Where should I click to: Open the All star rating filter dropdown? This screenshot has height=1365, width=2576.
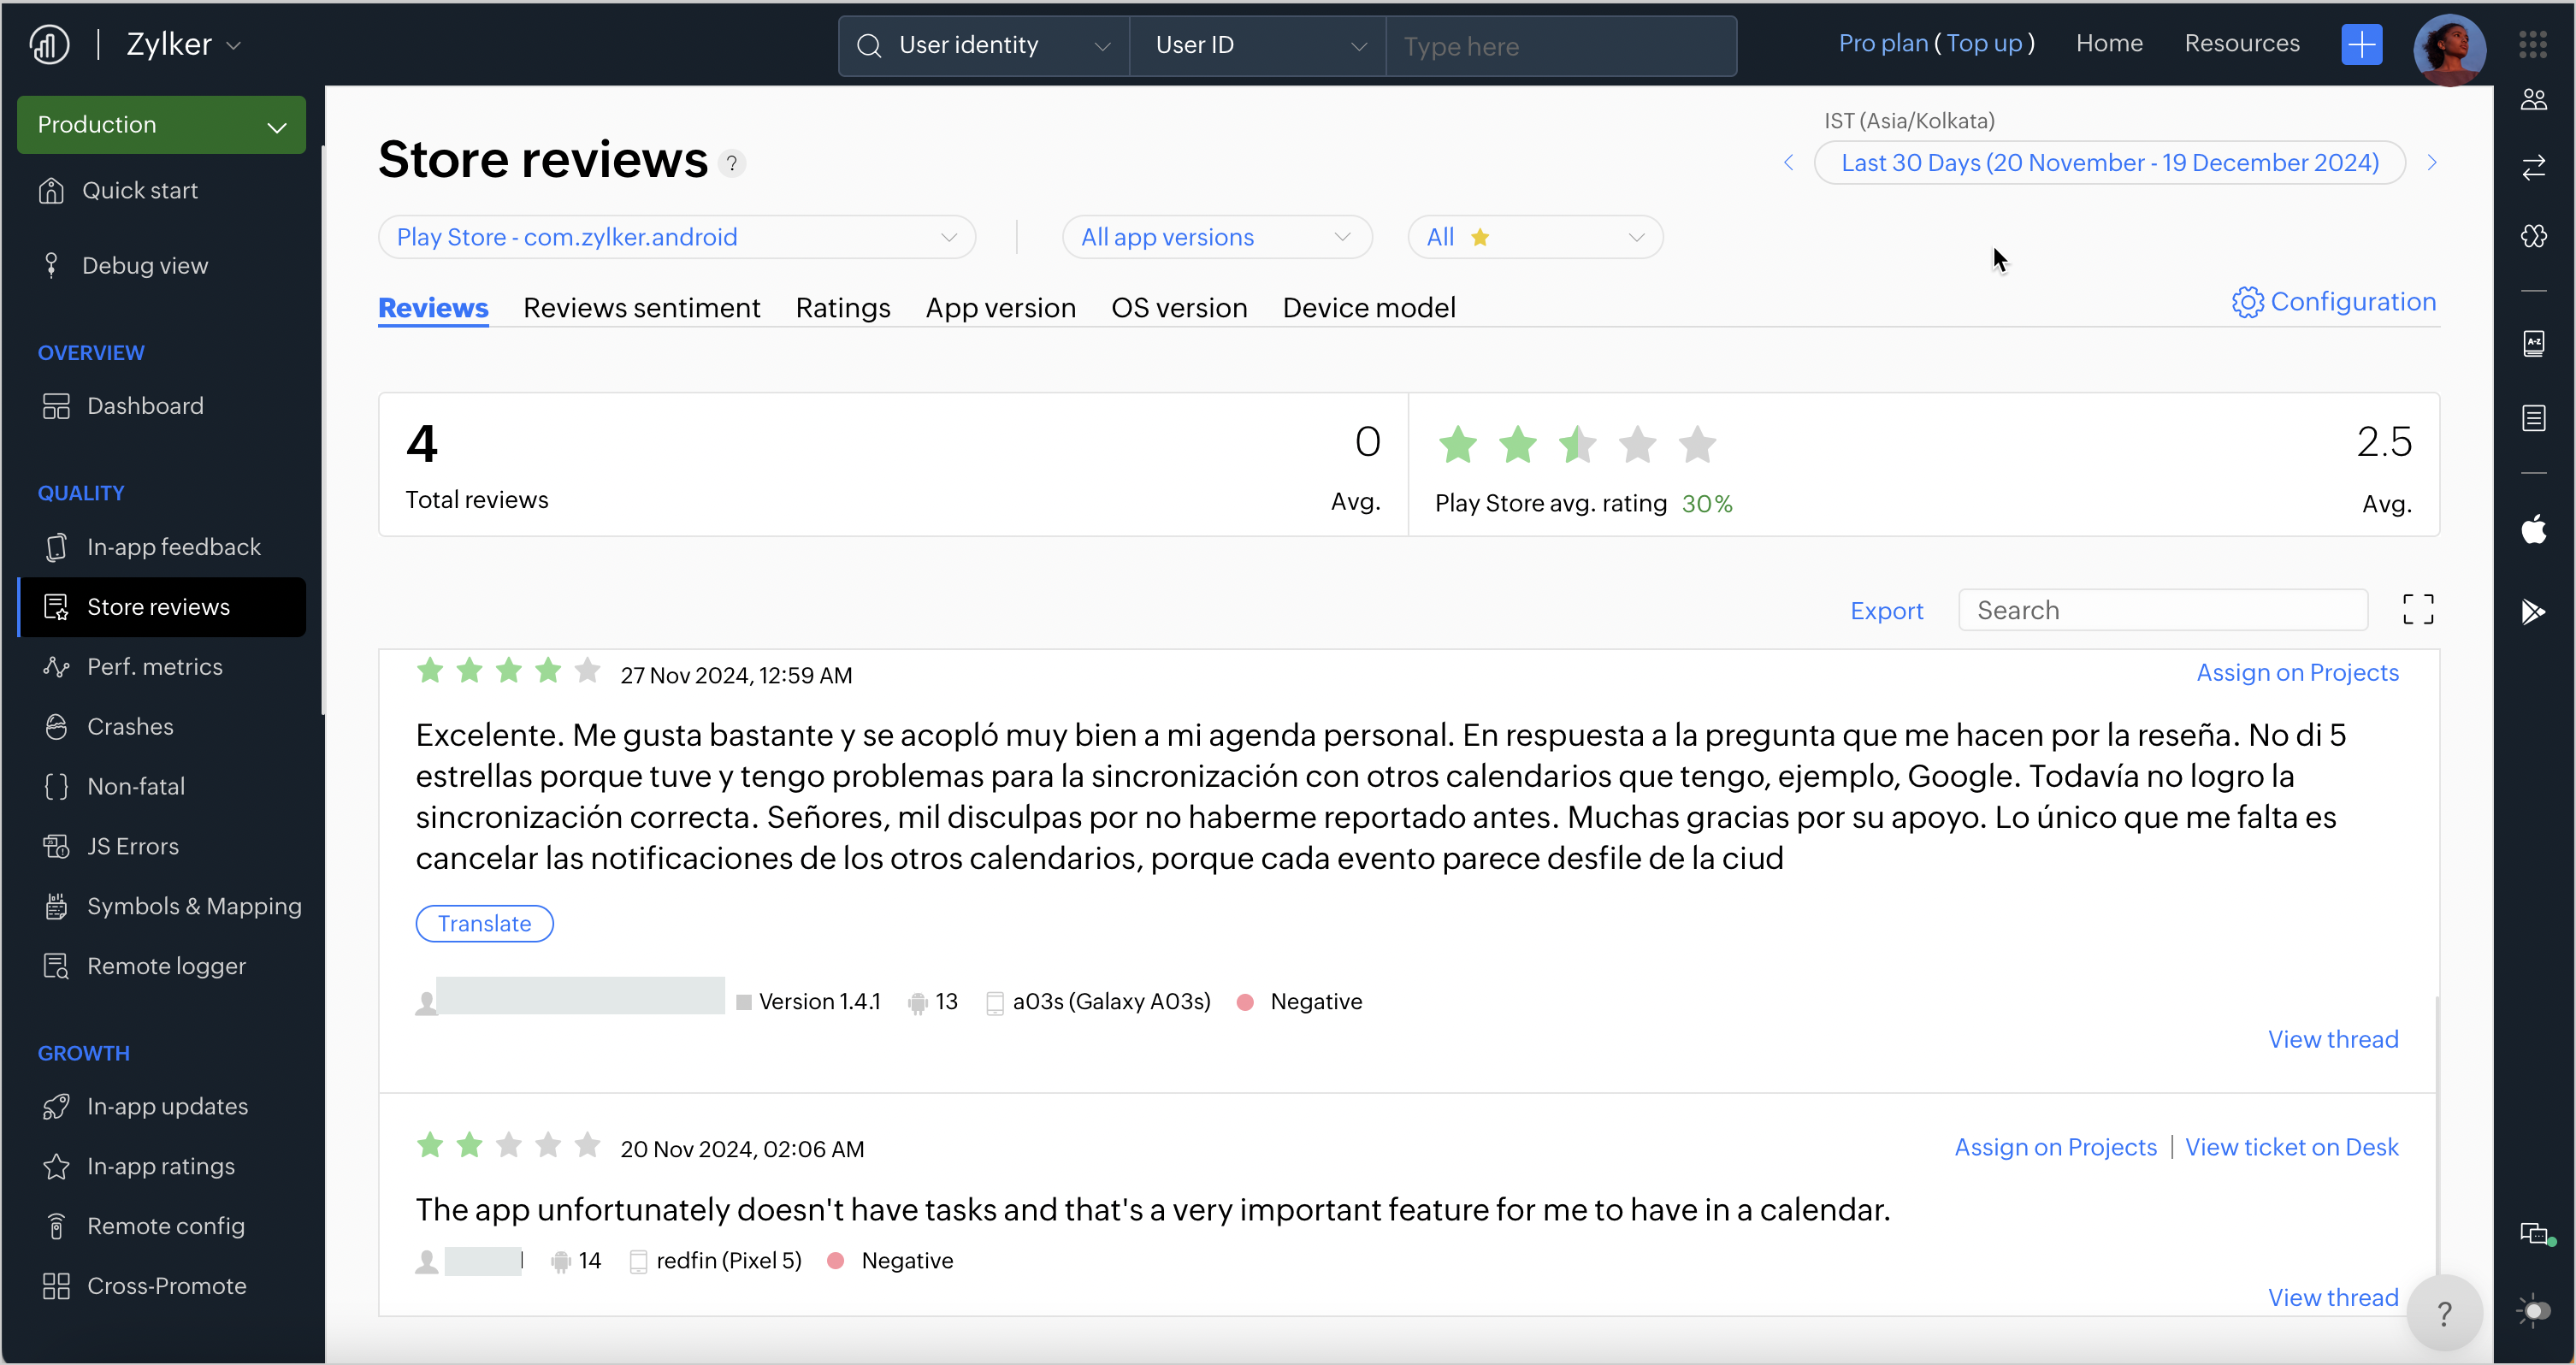[x=1534, y=237]
